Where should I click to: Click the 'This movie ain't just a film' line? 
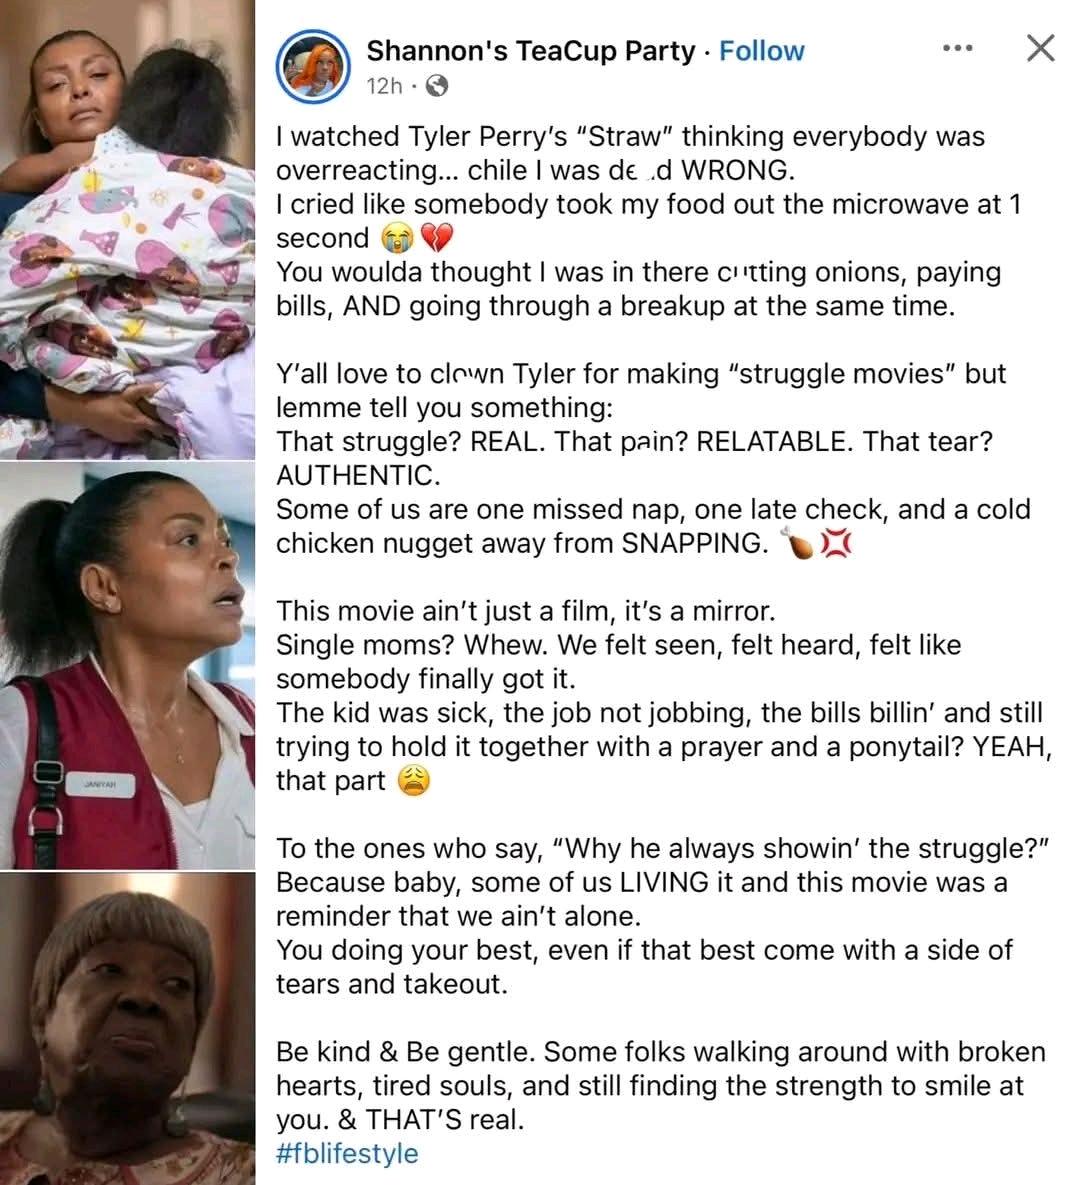pyautogui.click(x=525, y=611)
